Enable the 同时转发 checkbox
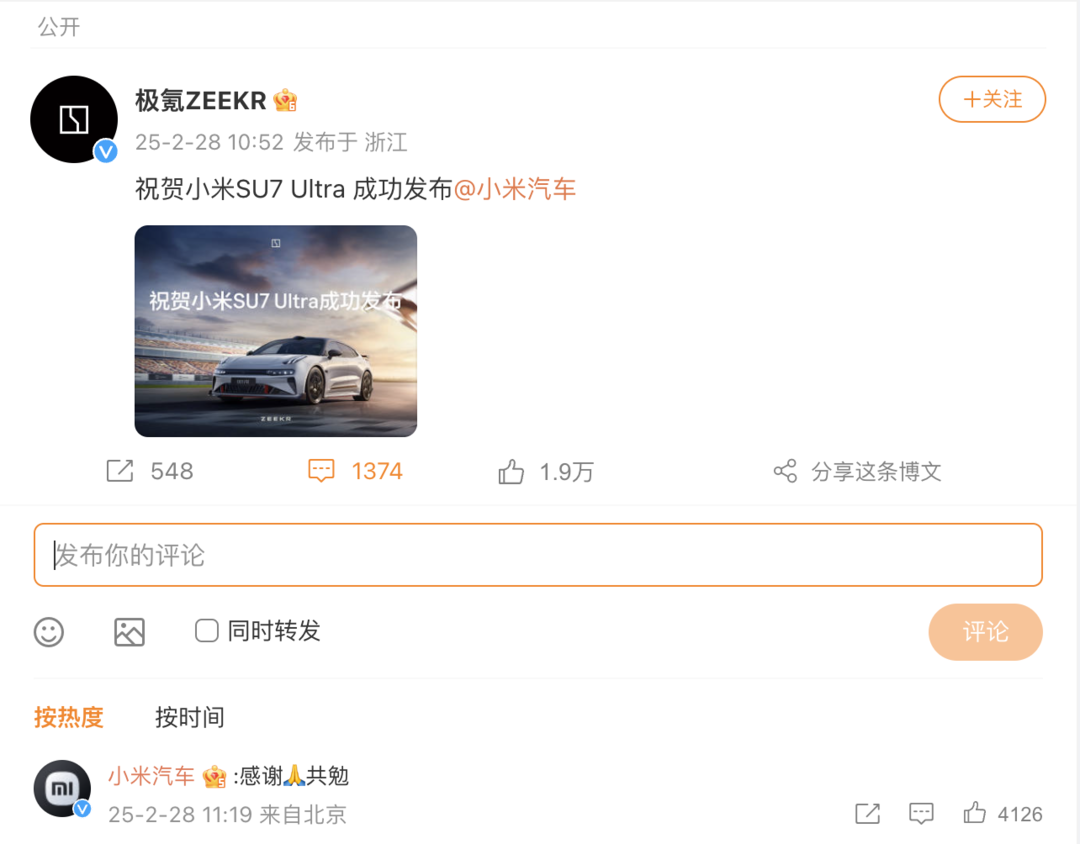Viewport: 1080px width, 844px height. pyautogui.click(x=207, y=631)
